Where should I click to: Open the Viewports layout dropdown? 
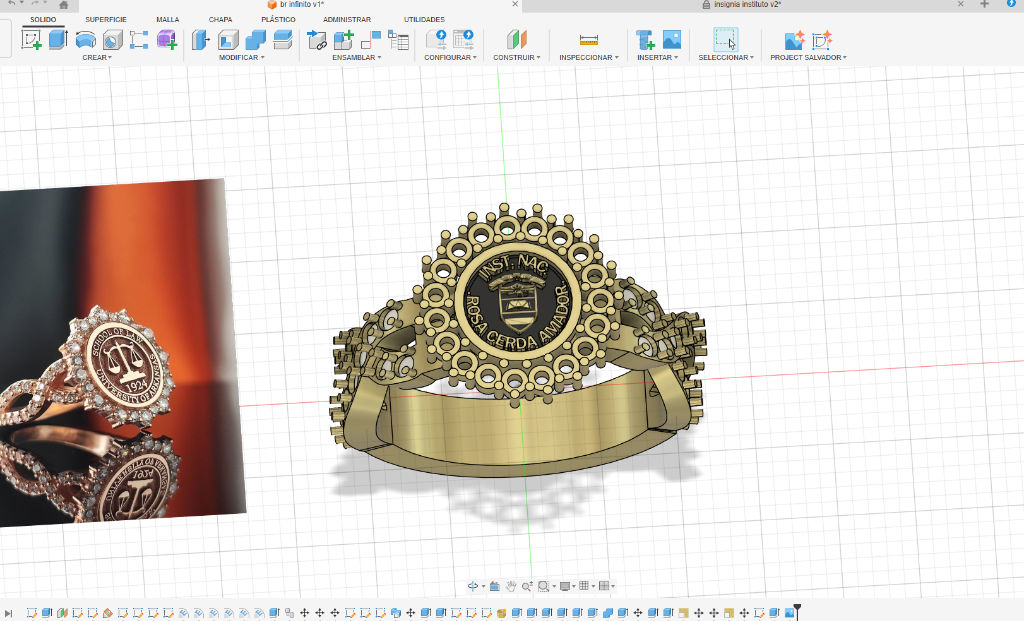coord(607,586)
